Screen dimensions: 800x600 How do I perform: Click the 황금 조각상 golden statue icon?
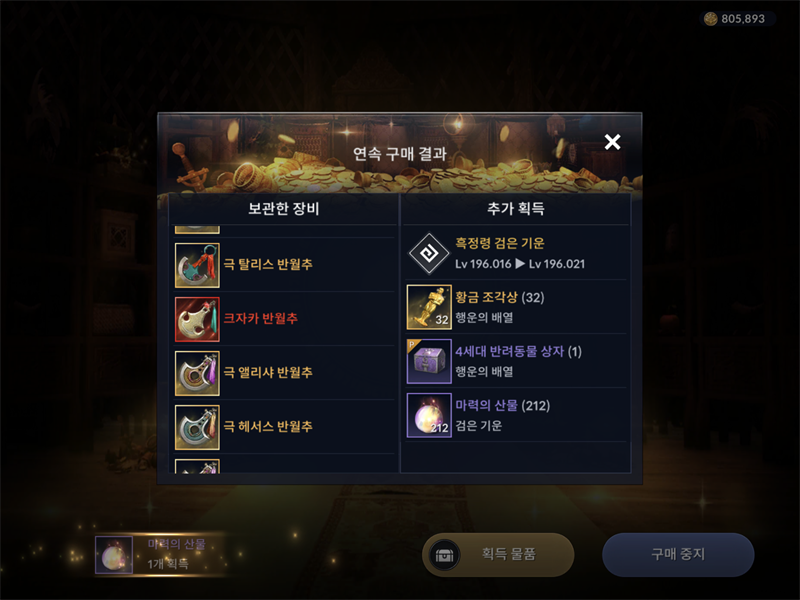(x=429, y=307)
